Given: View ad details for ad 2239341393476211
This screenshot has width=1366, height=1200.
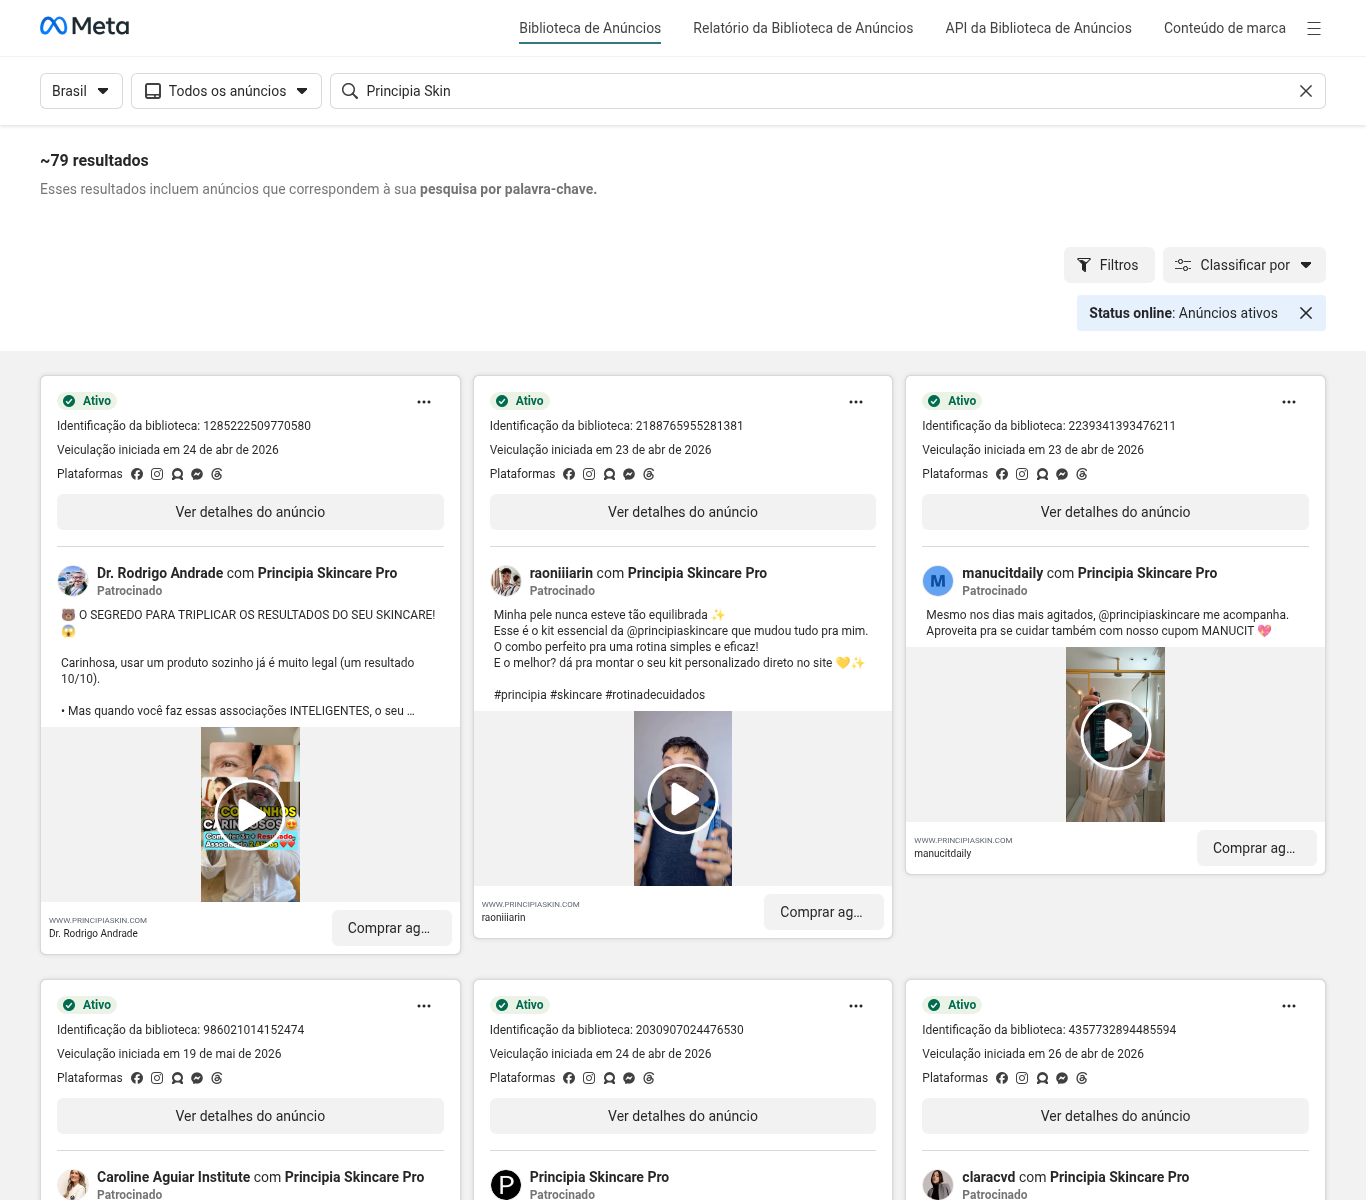Looking at the screenshot, I should click(x=1115, y=512).
